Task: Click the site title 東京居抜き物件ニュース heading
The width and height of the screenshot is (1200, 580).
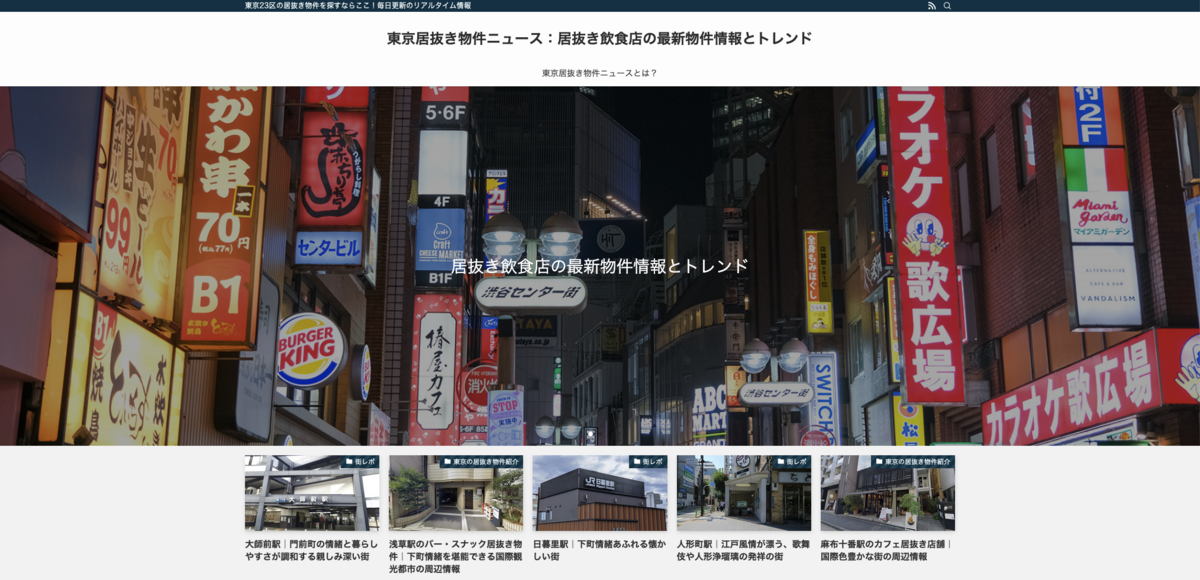Action: (x=599, y=38)
